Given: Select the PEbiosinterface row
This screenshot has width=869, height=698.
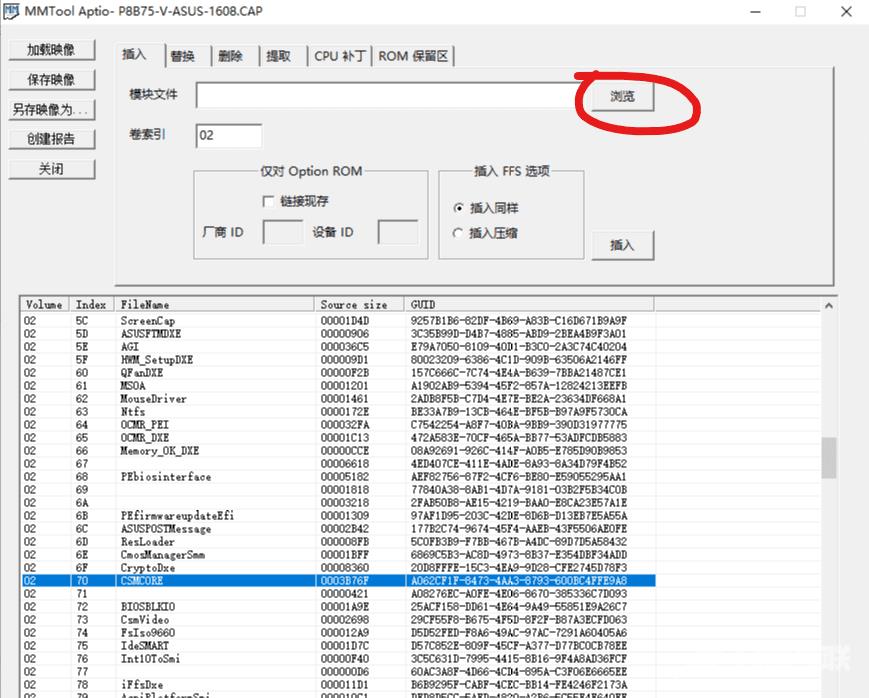Looking at the screenshot, I should point(338,477).
